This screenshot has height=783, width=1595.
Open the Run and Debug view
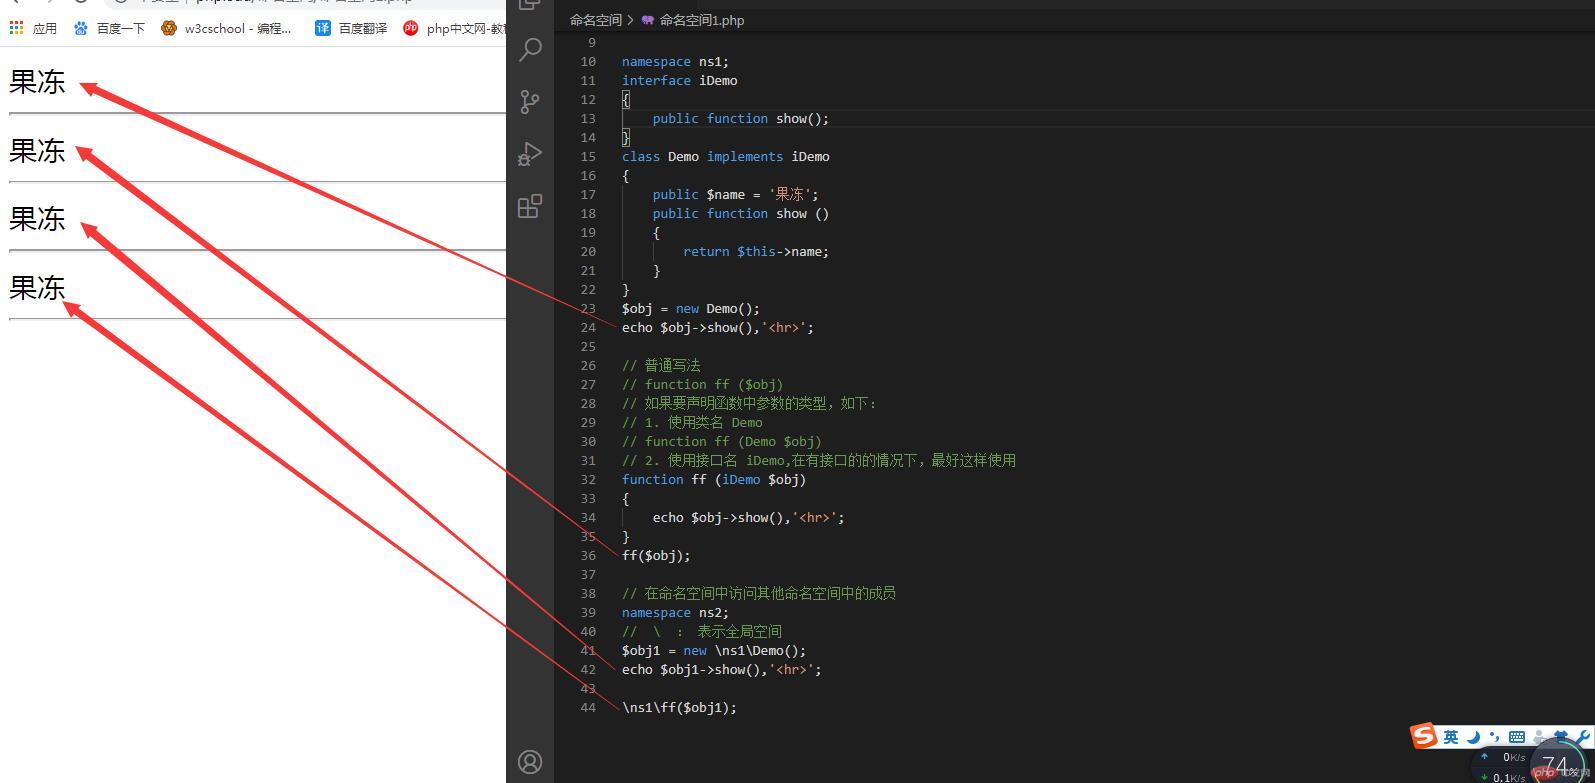tap(530, 153)
